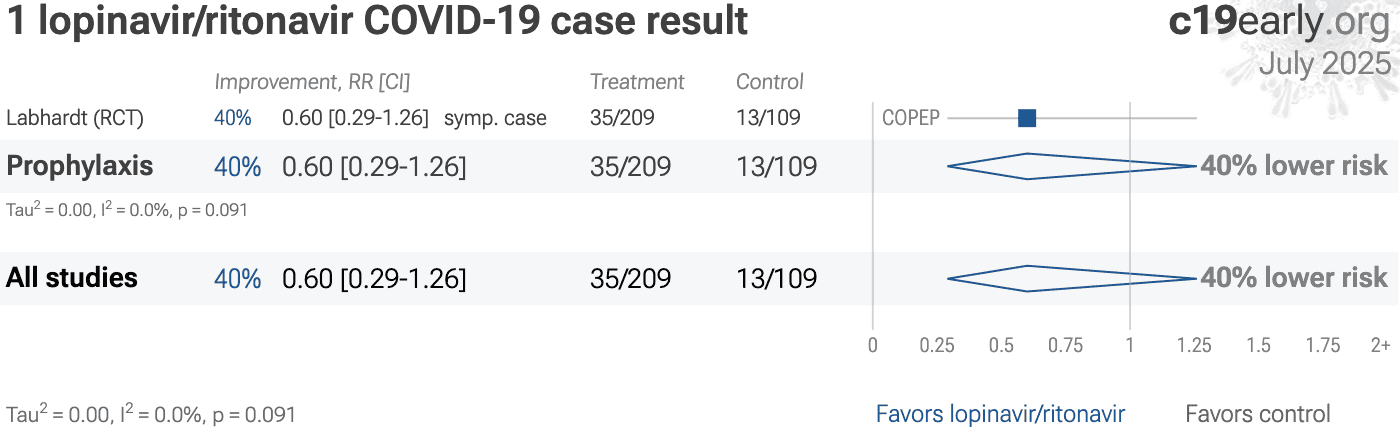The height and width of the screenshot is (429, 1400).
Task: Click the All studies row heading
Action: coord(72,277)
